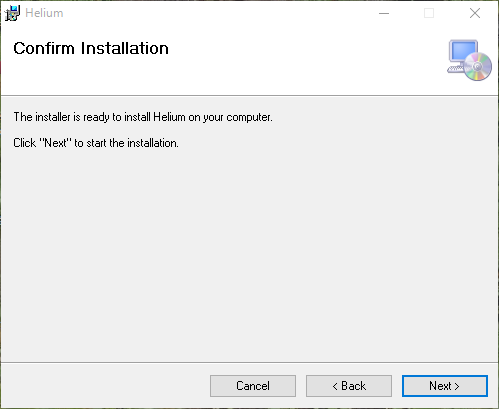Image resolution: width=499 pixels, height=409 pixels.
Task: Click Next to start the installation
Action: (x=445, y=386)
